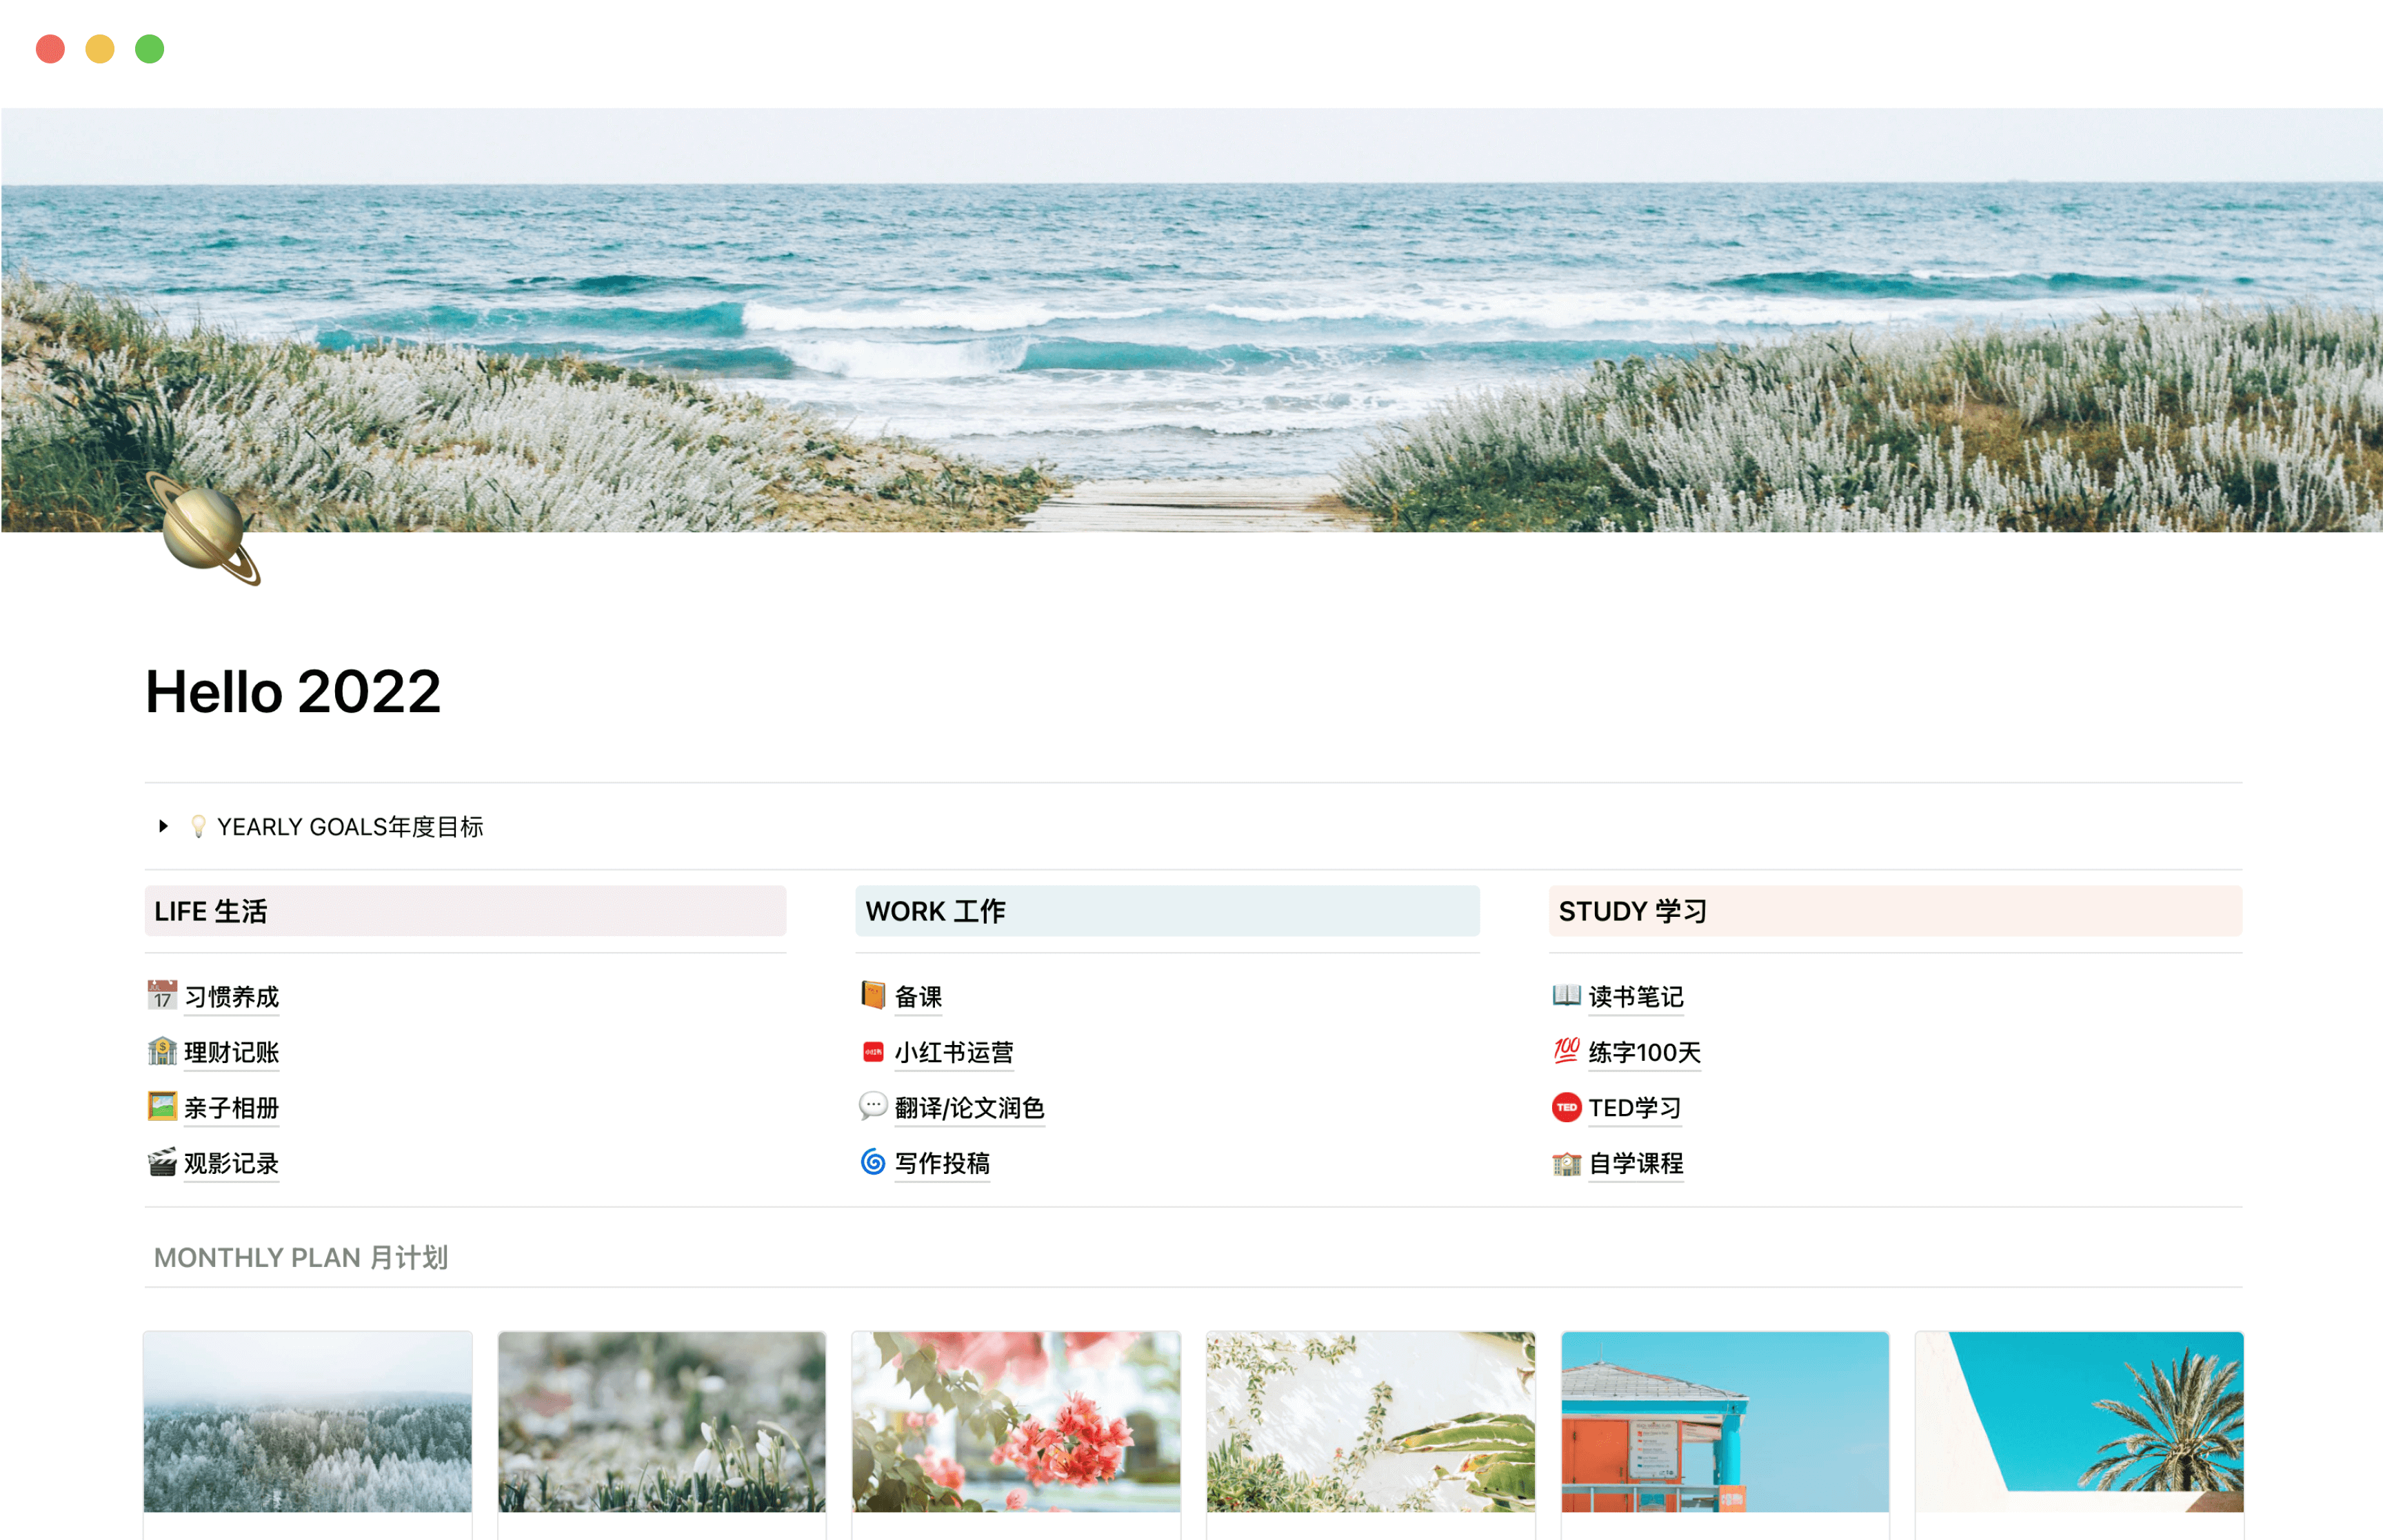Open the pink flowers monthly plan card
Viewport: 2383px width, 1540px height.
(1015, 1421)
